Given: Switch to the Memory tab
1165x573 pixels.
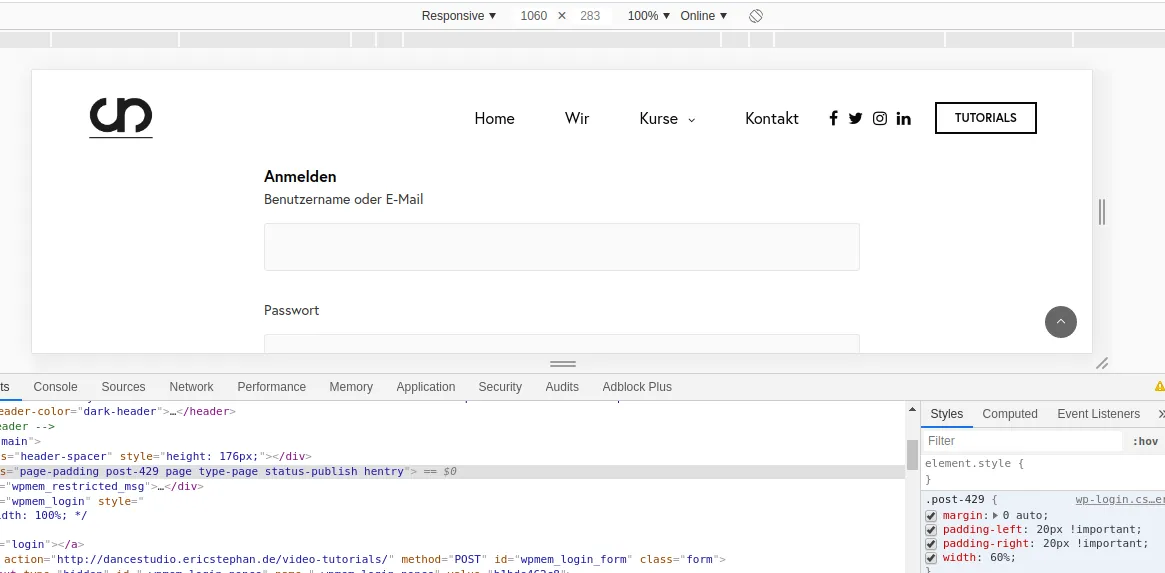Looking at the screenshot, I should (x=351, y=386).
